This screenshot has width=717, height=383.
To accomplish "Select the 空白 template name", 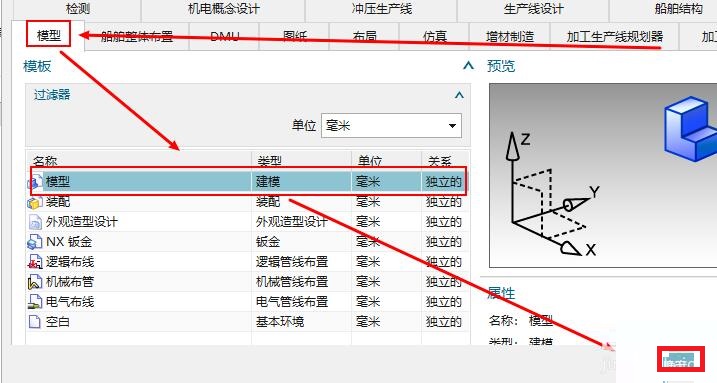I will pos(58,322).
